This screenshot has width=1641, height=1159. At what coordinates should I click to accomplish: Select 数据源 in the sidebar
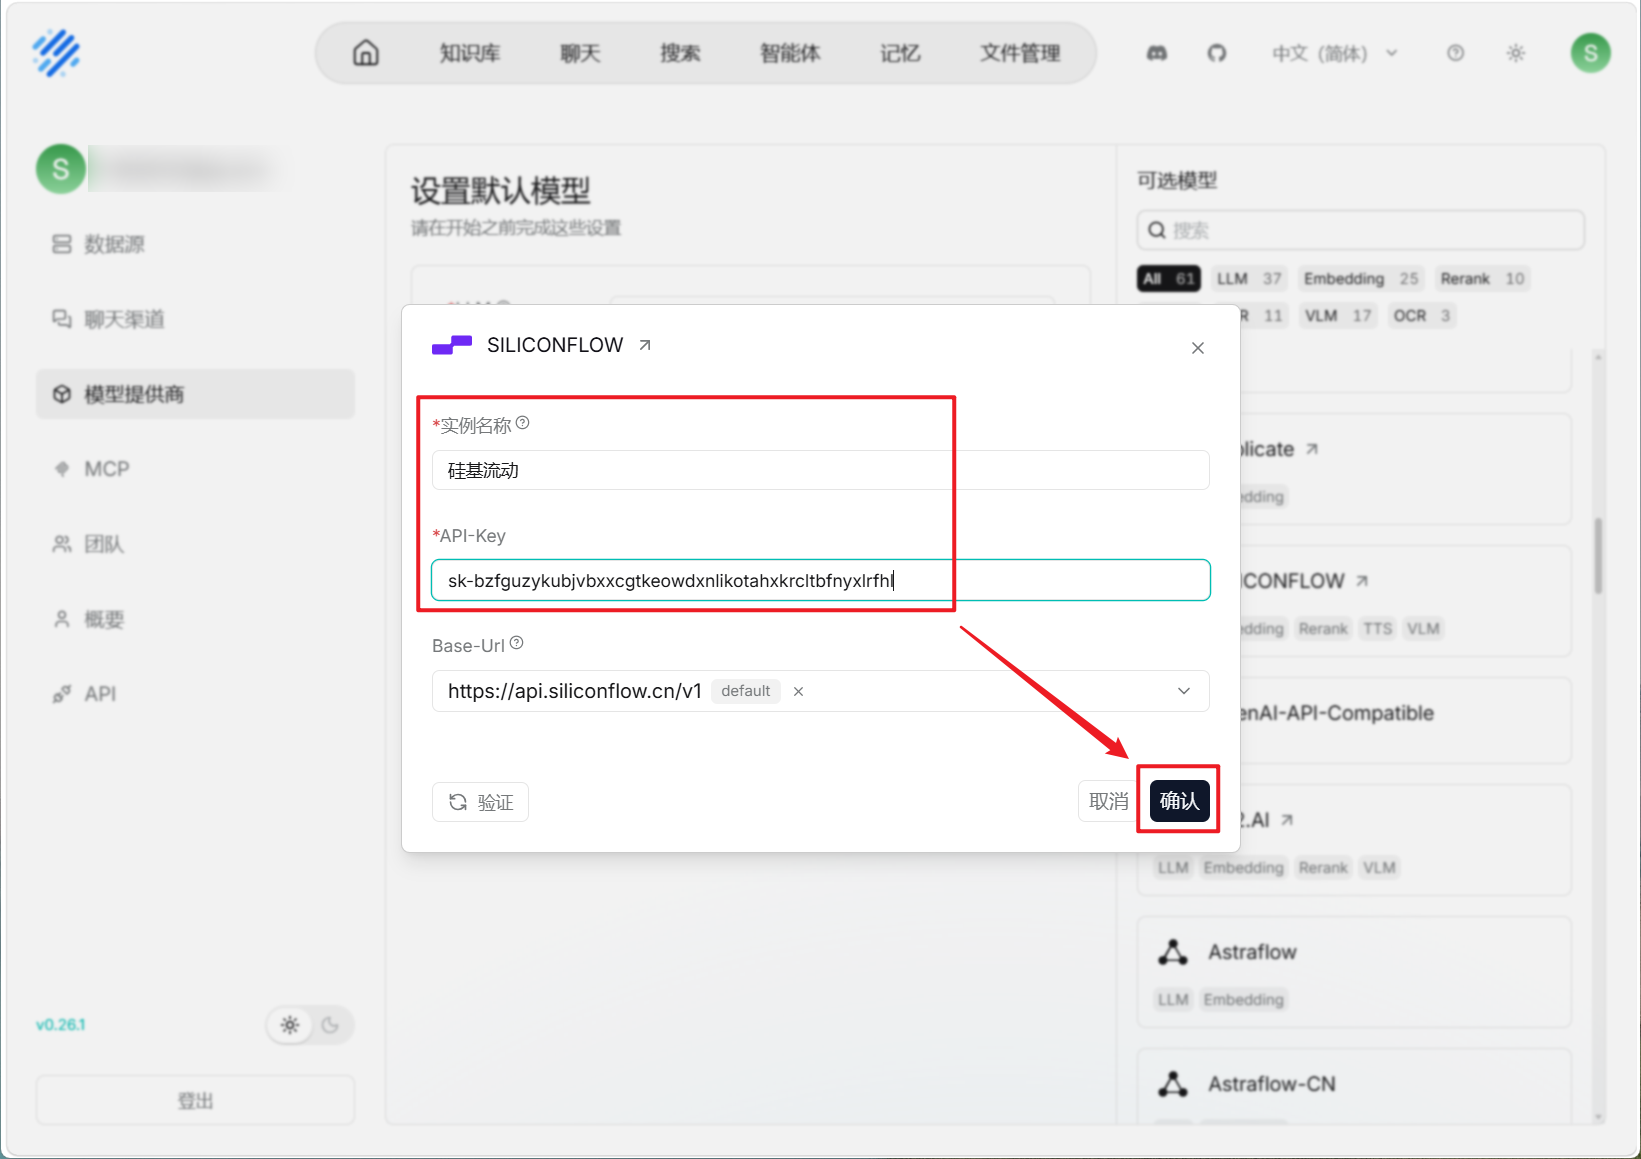click(x=196, y=244)
